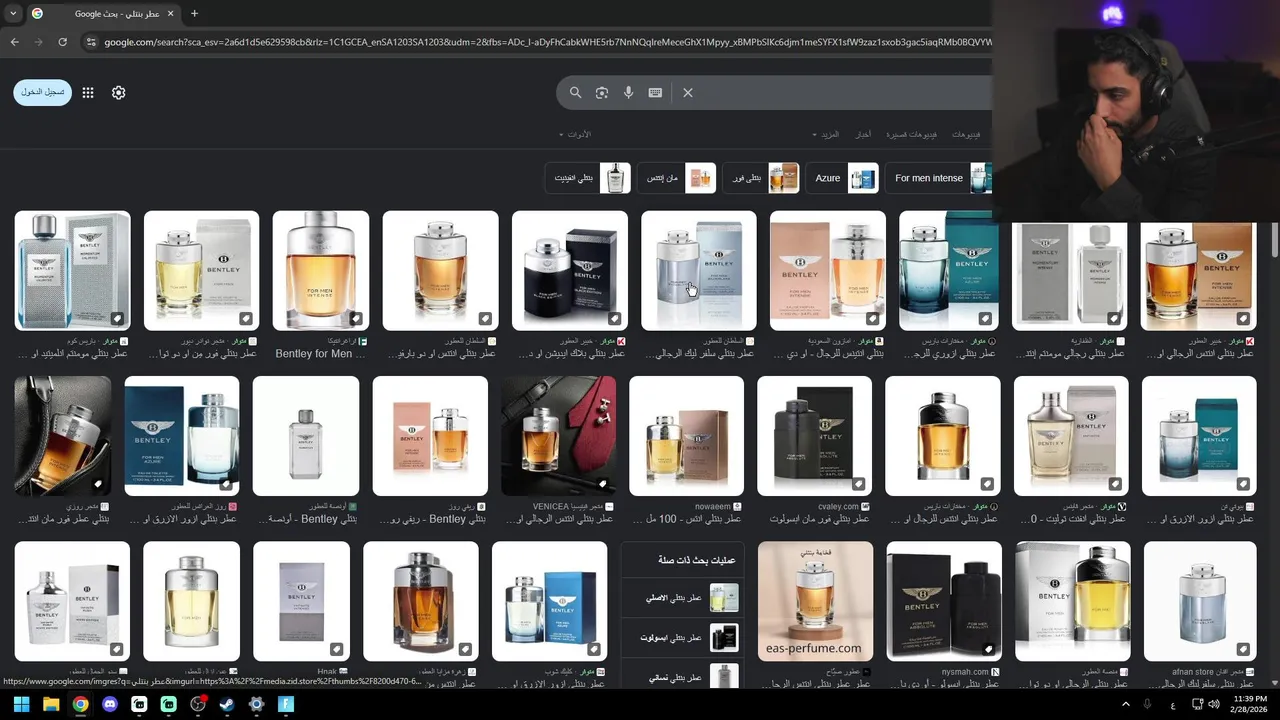Screen dimensions: 1280x720
Task: Select the Azure filter chip
Action: [x=843, y=178]
